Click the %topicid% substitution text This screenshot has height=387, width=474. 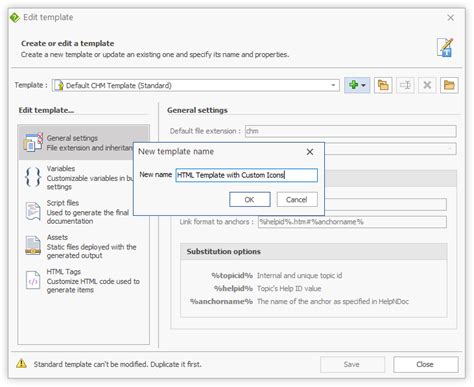pyautogui.click(x=232, y=276)
